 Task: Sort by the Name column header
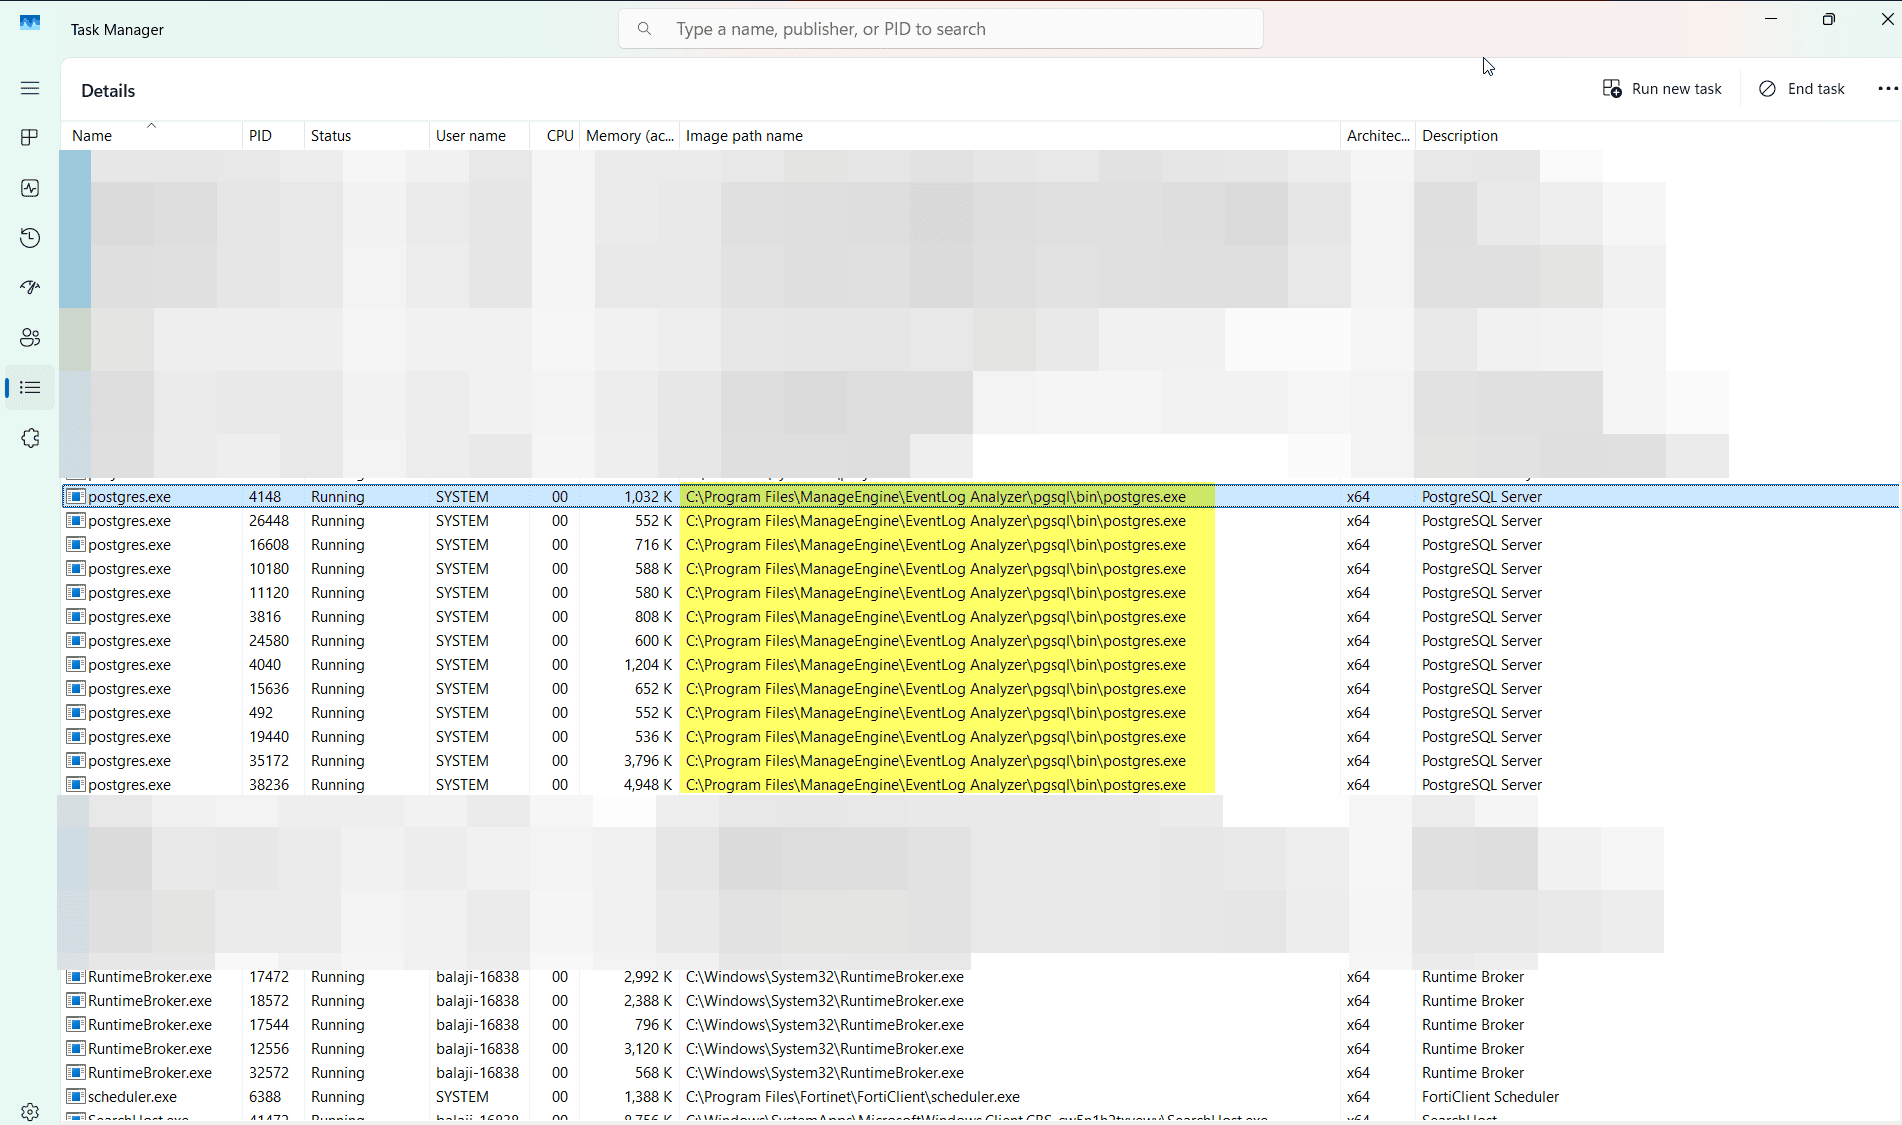pos(152,136)
